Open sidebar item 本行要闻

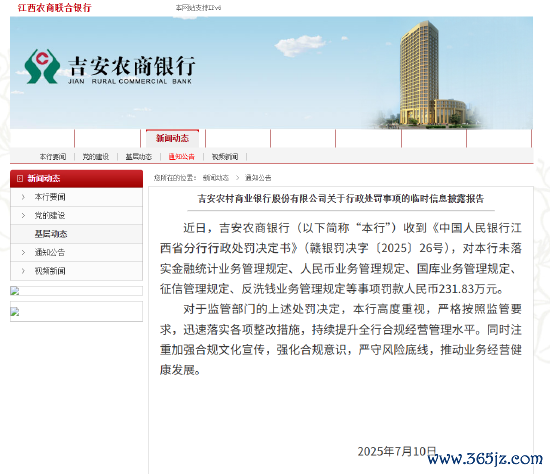coord(50,197)
